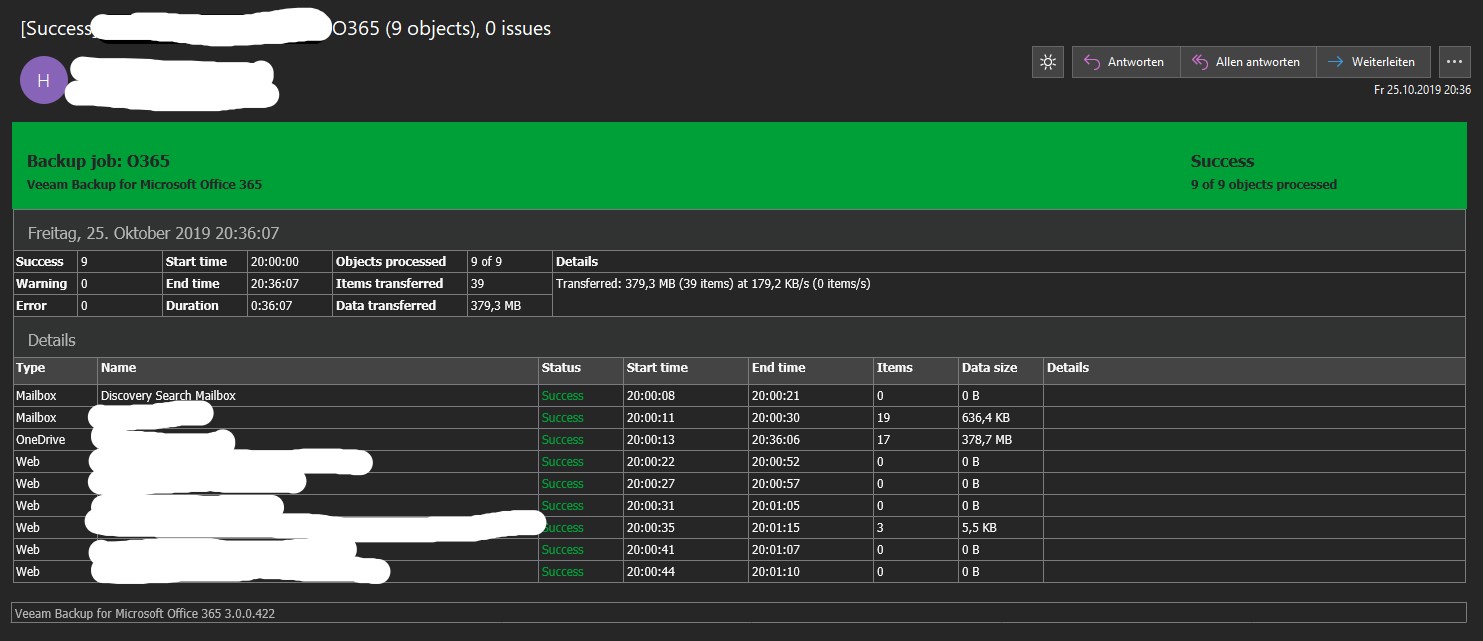Select start time 20:00:44 in last row
1483x641 pixels.
652,572
